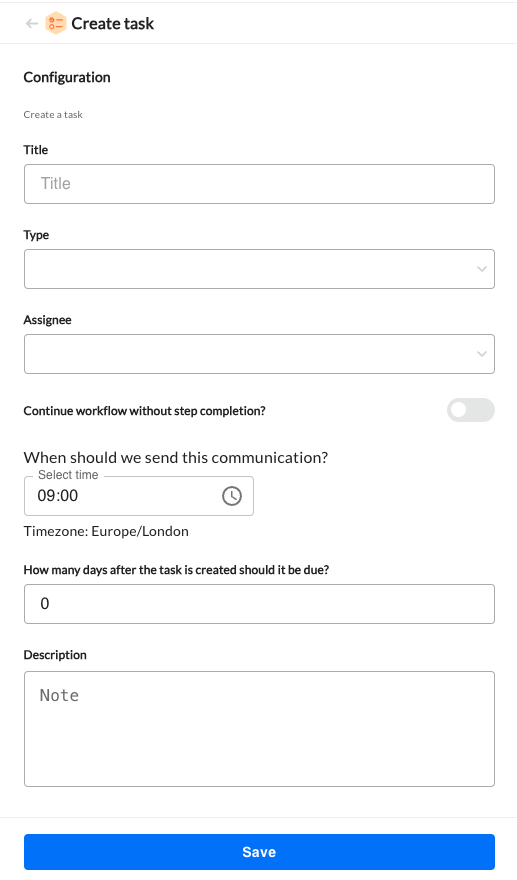
Task: Click the Create task header title
Action: pyautogui.click(x=112, y=24)
